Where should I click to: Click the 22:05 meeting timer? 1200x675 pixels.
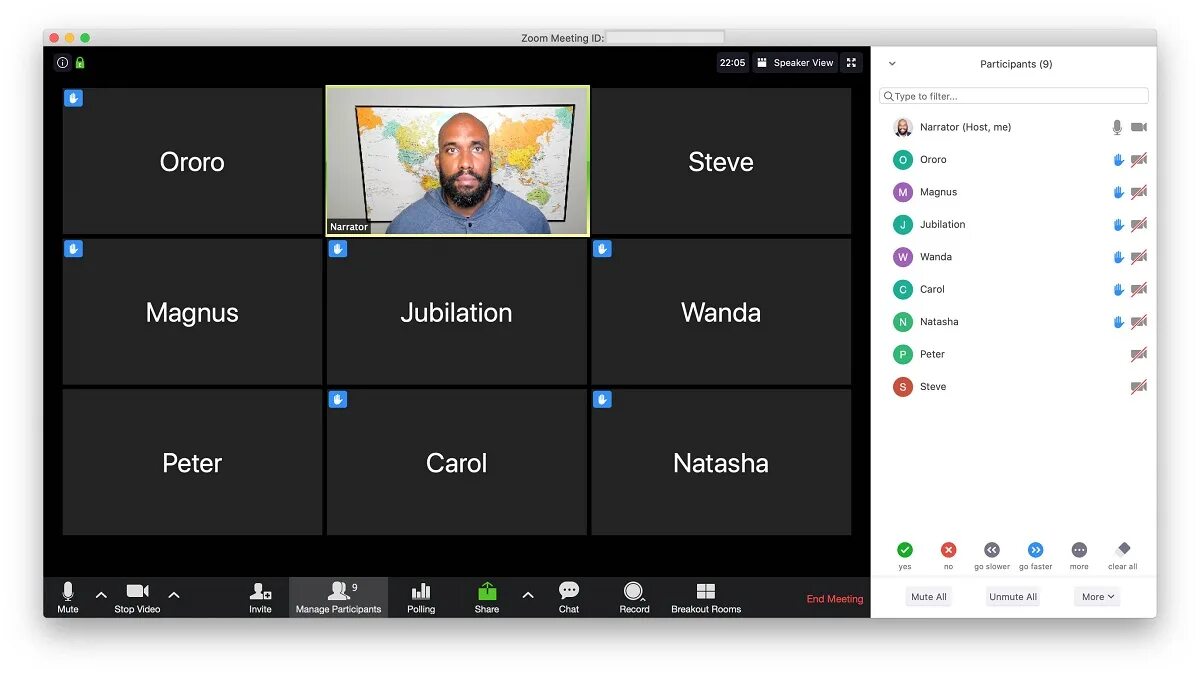pos(733,62)
